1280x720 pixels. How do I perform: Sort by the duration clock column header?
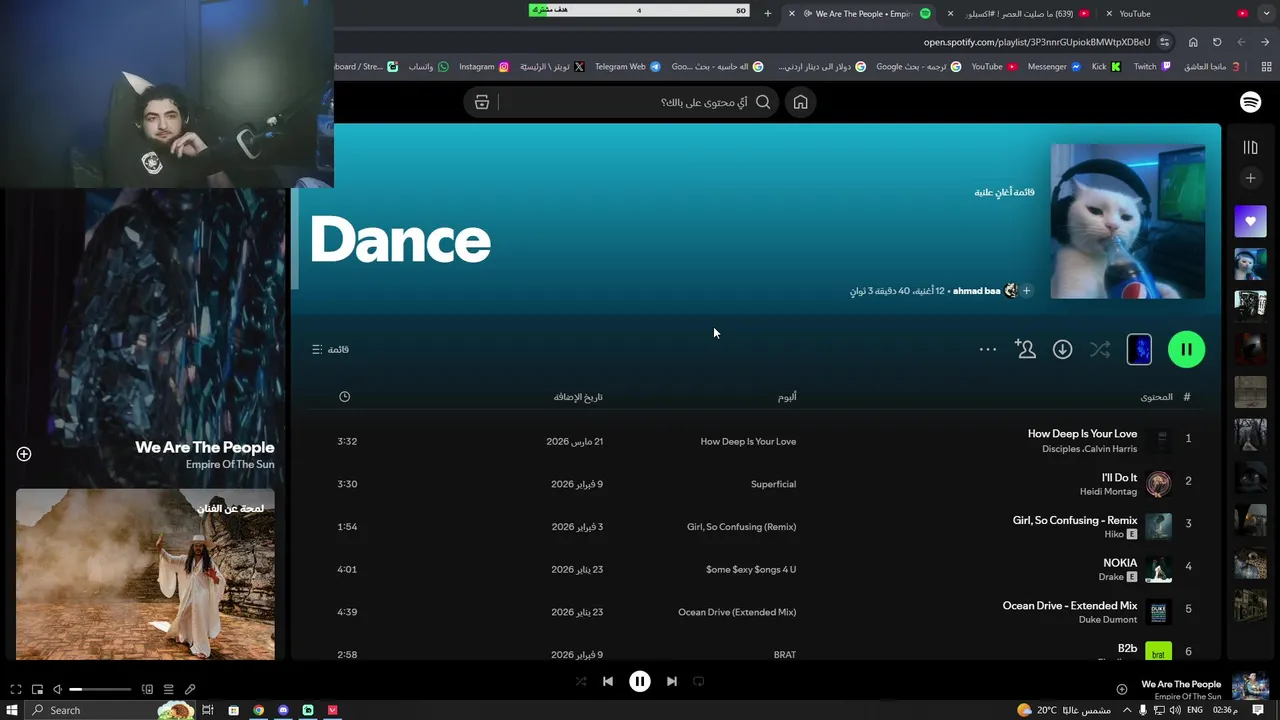click(344, 397)
